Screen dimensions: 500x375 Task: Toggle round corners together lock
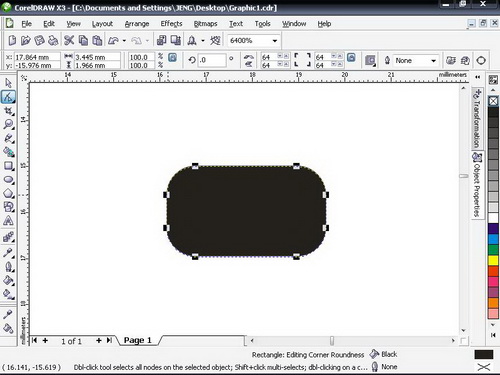(x=351, y=57)
